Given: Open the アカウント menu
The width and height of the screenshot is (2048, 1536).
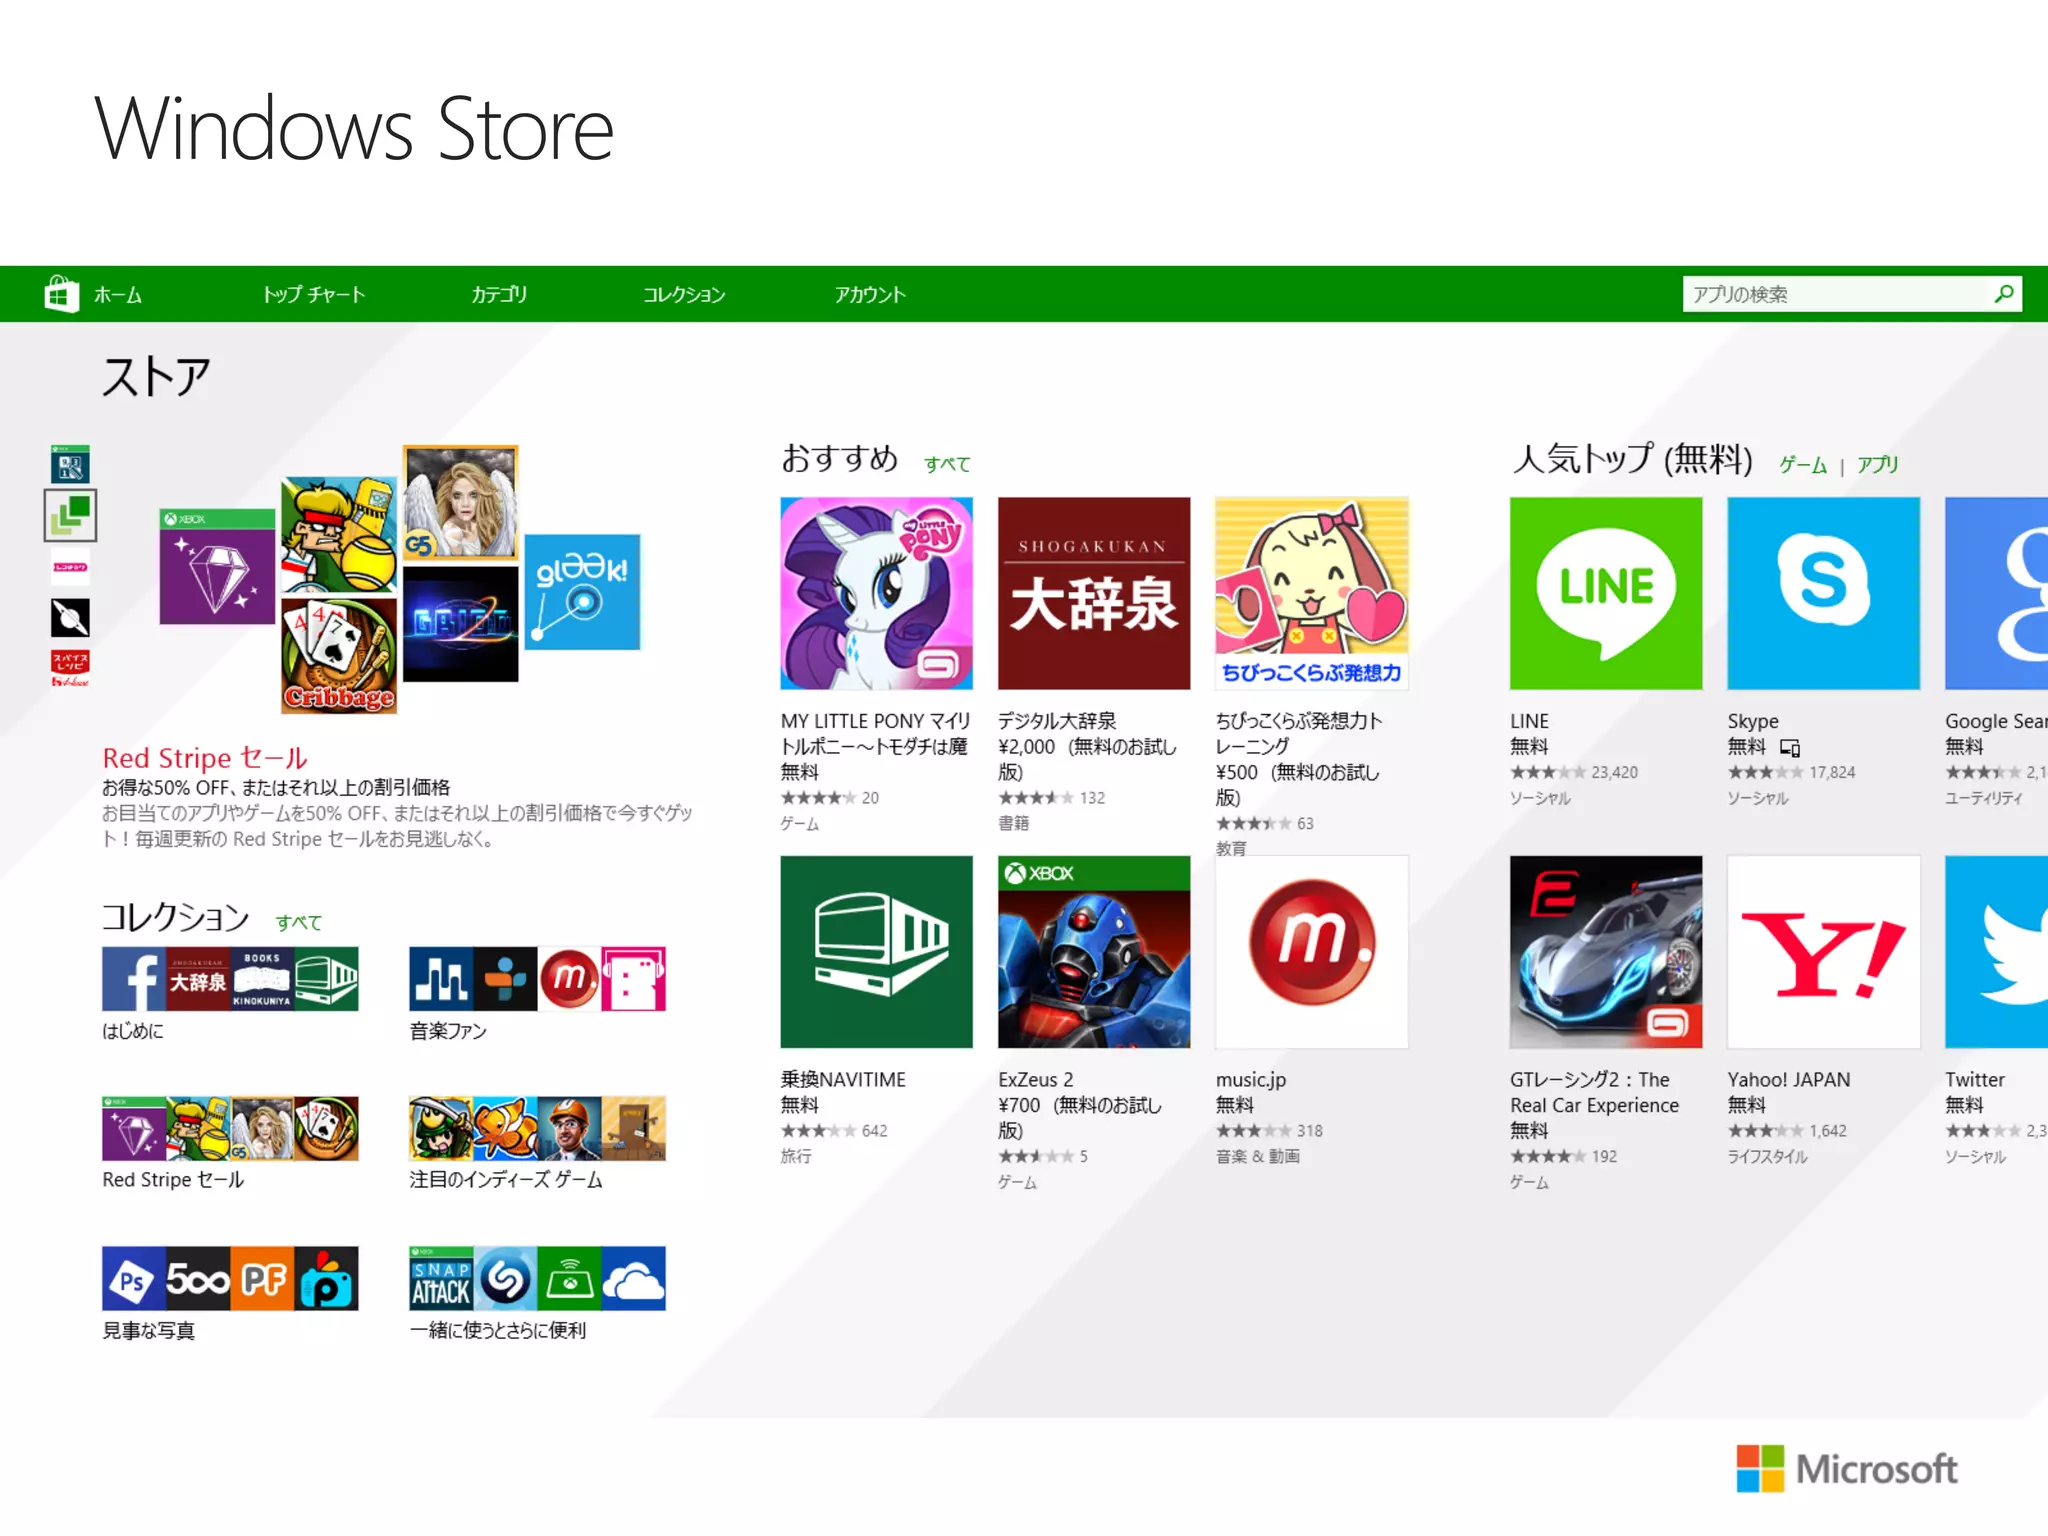Looking at the screenshot, I should (870, 295).
